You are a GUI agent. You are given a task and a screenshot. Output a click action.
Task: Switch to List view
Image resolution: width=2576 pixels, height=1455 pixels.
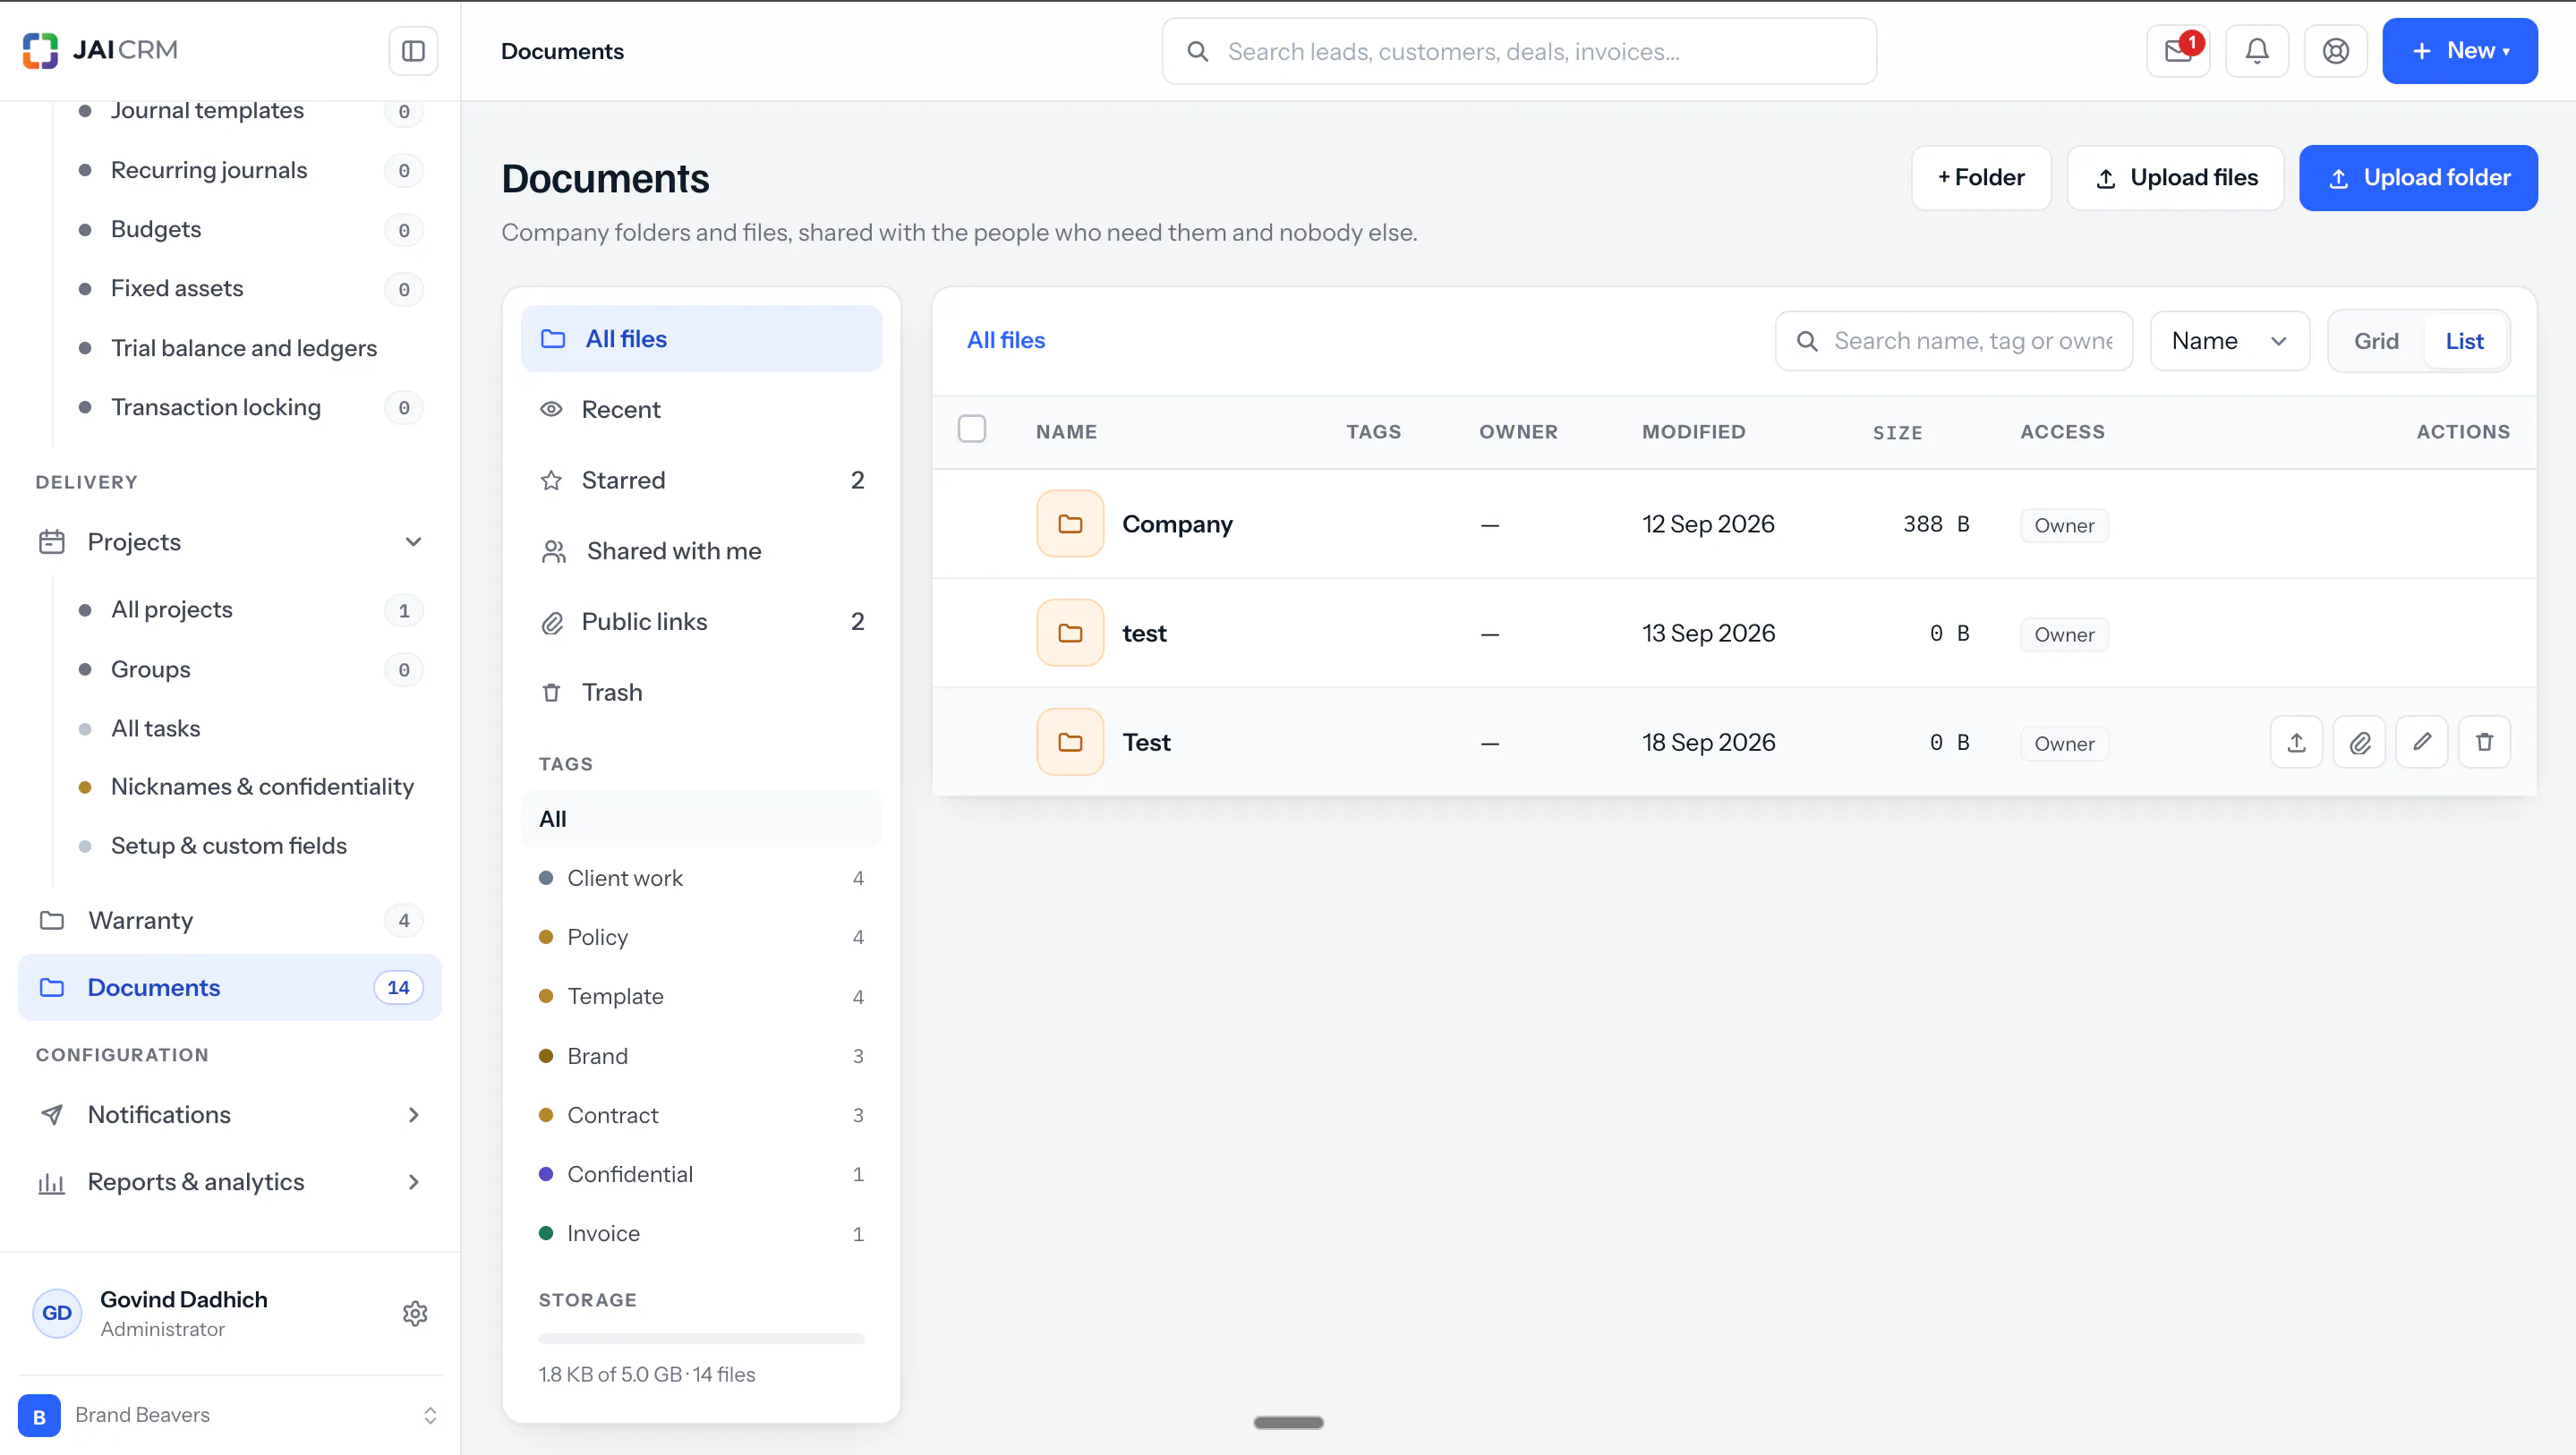click(2464, 341)
